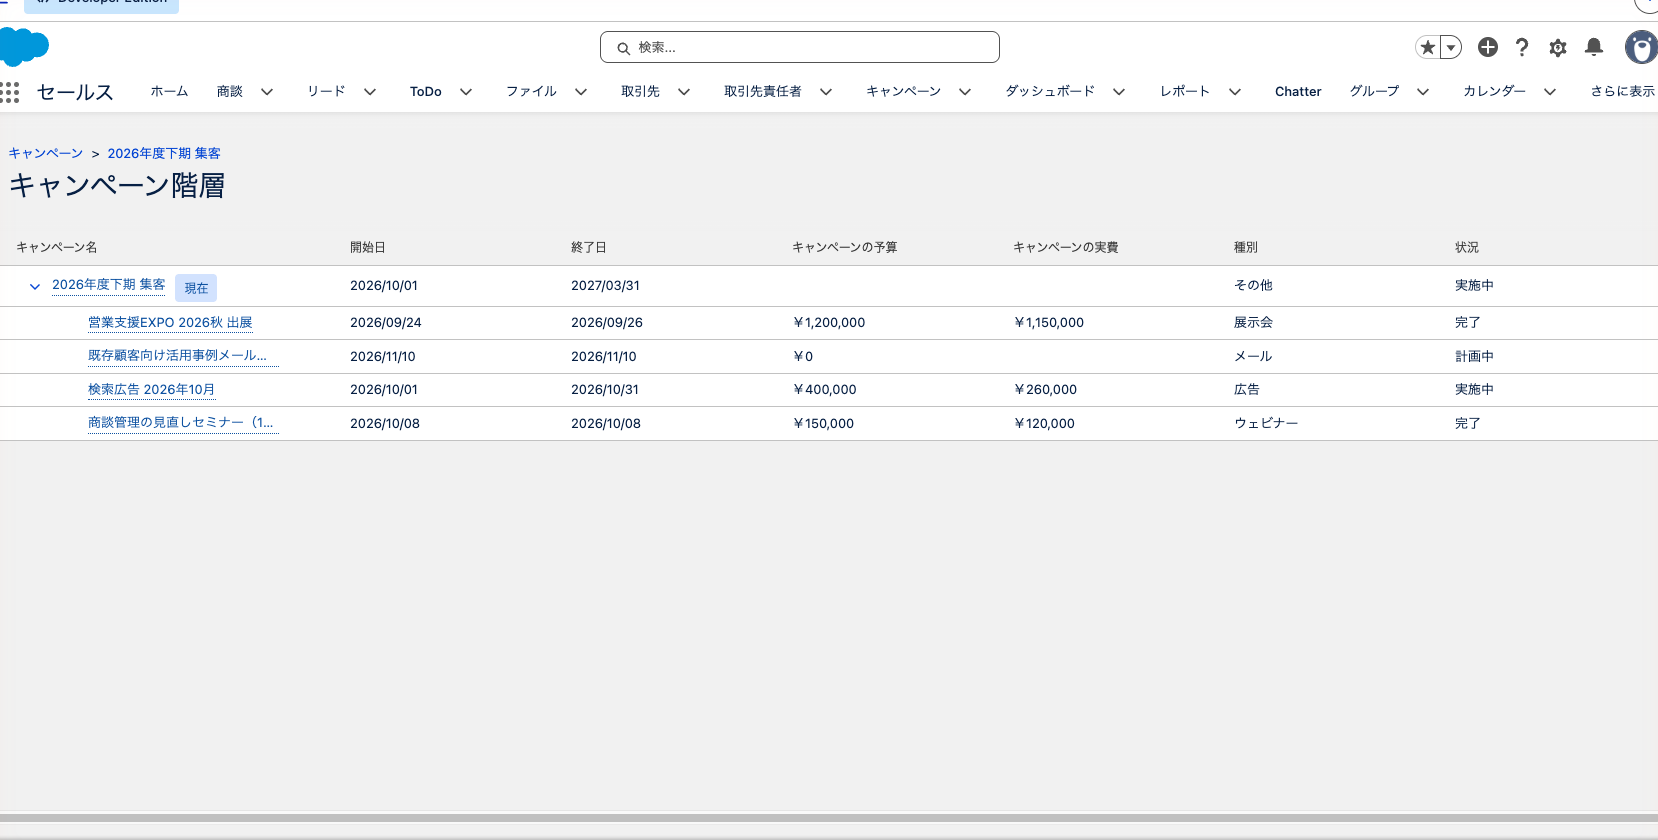Screen dimensions: 1658x840
Task: Collapse the 2026年度下期 集客 hierarchy row
Action: pos(35,286)
